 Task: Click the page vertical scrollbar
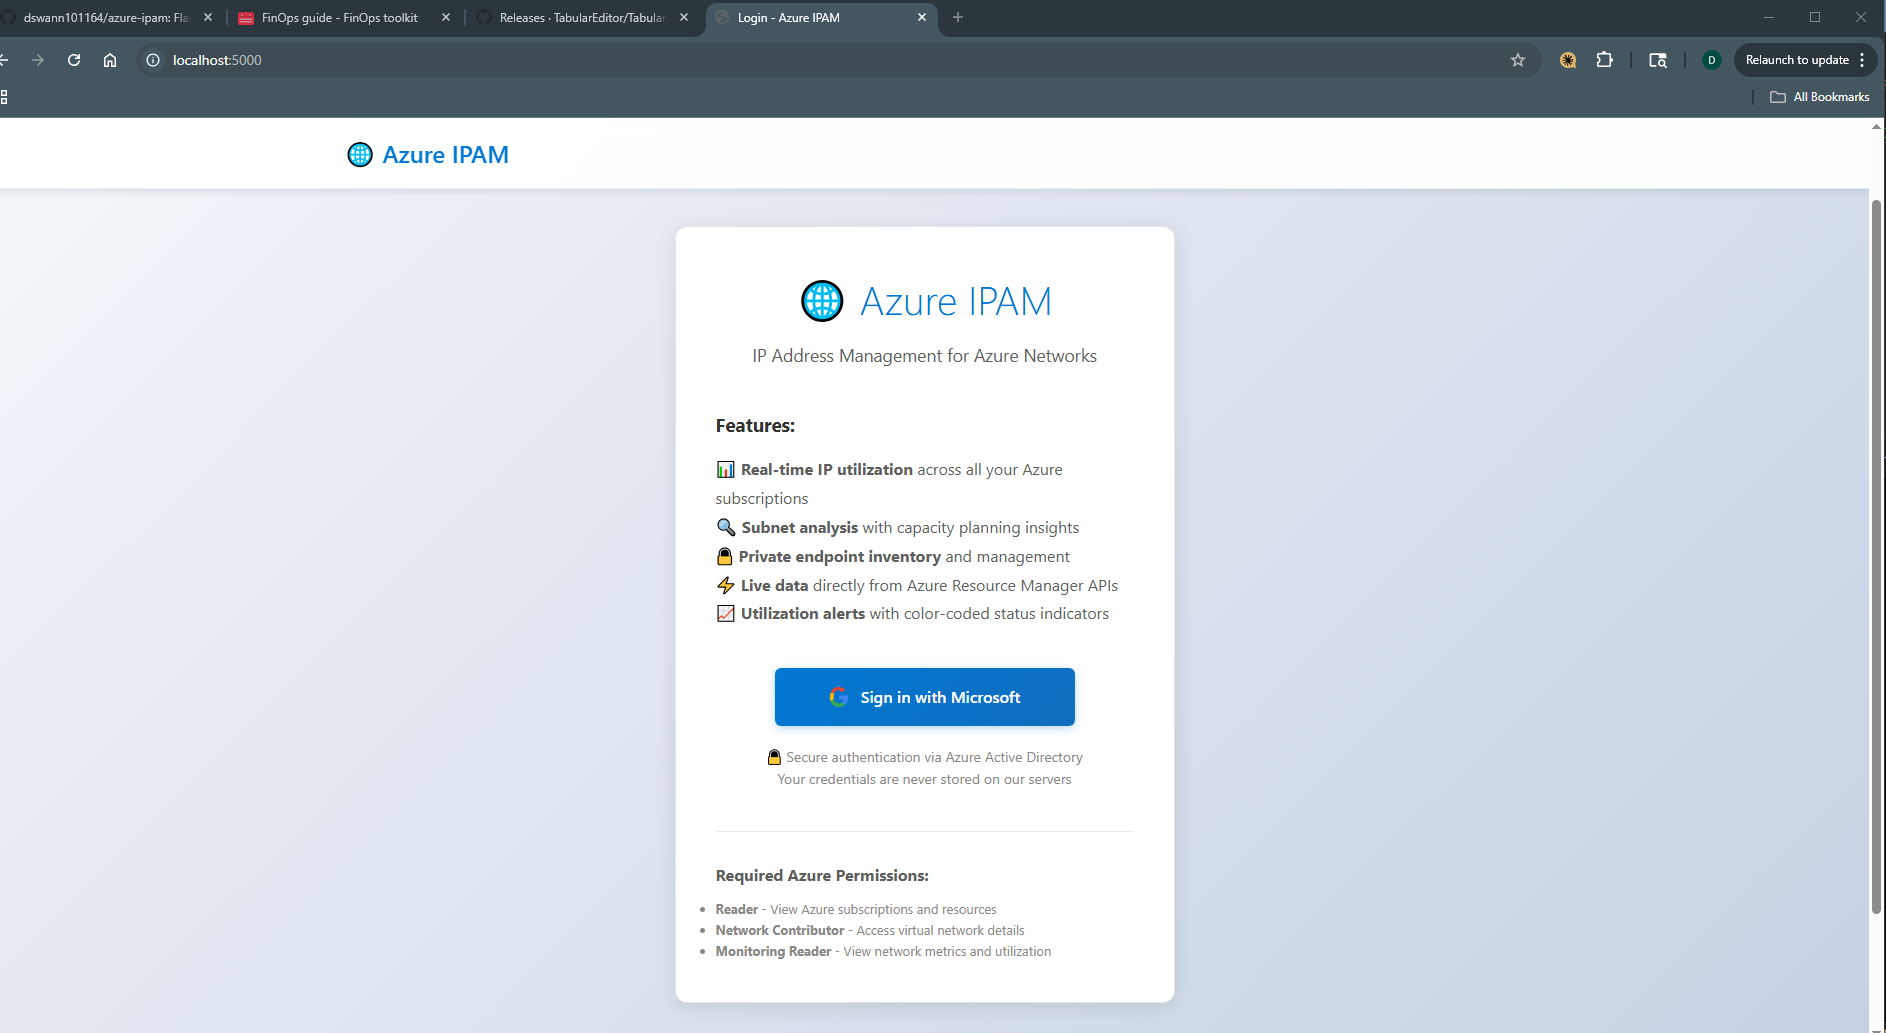(x=1877, y=556)
